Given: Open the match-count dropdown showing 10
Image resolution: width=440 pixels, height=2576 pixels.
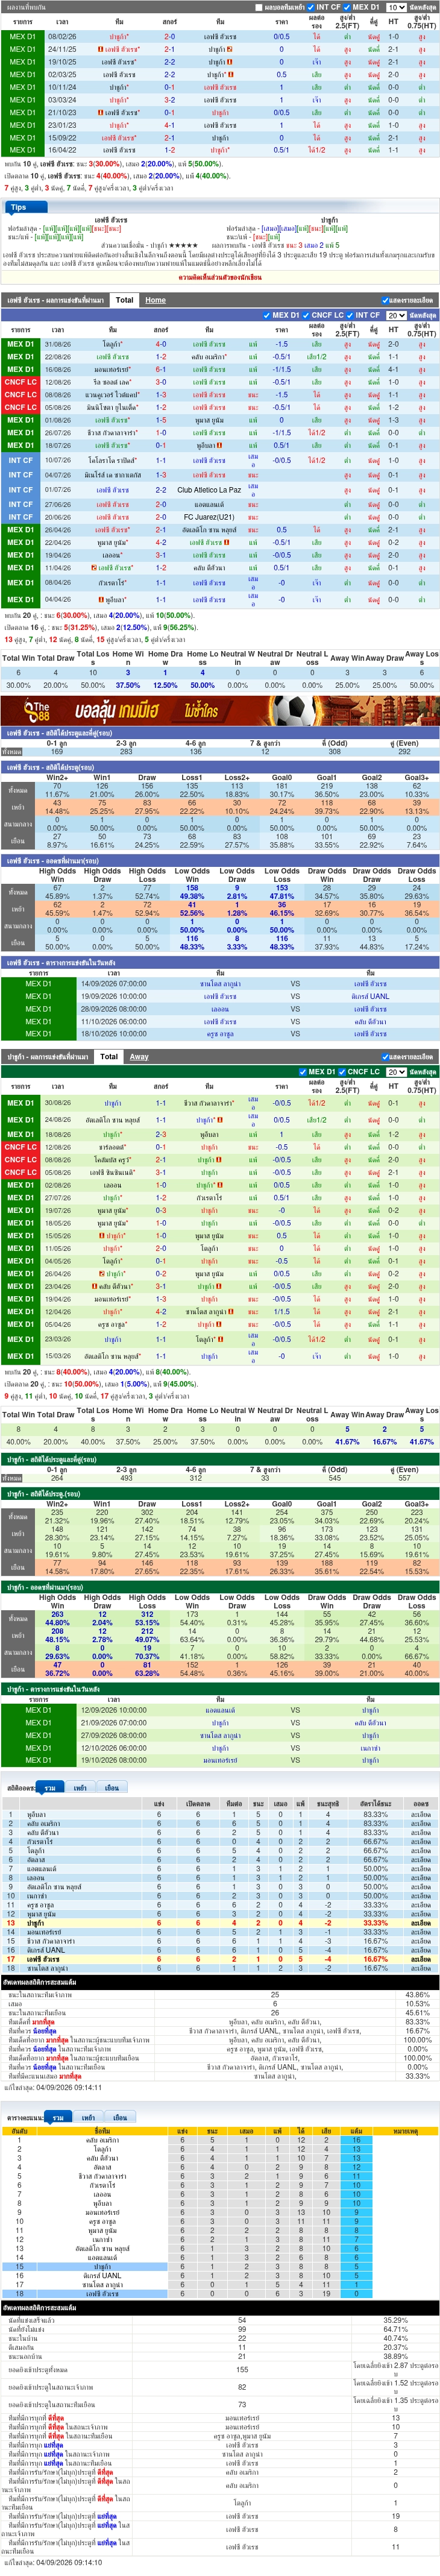Looking at the screenshot, I should pos(395,7).
